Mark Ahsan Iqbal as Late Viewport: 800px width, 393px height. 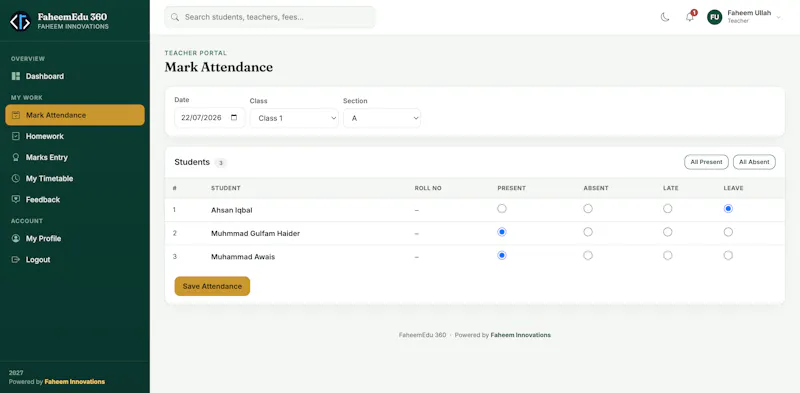pos(667,209)
